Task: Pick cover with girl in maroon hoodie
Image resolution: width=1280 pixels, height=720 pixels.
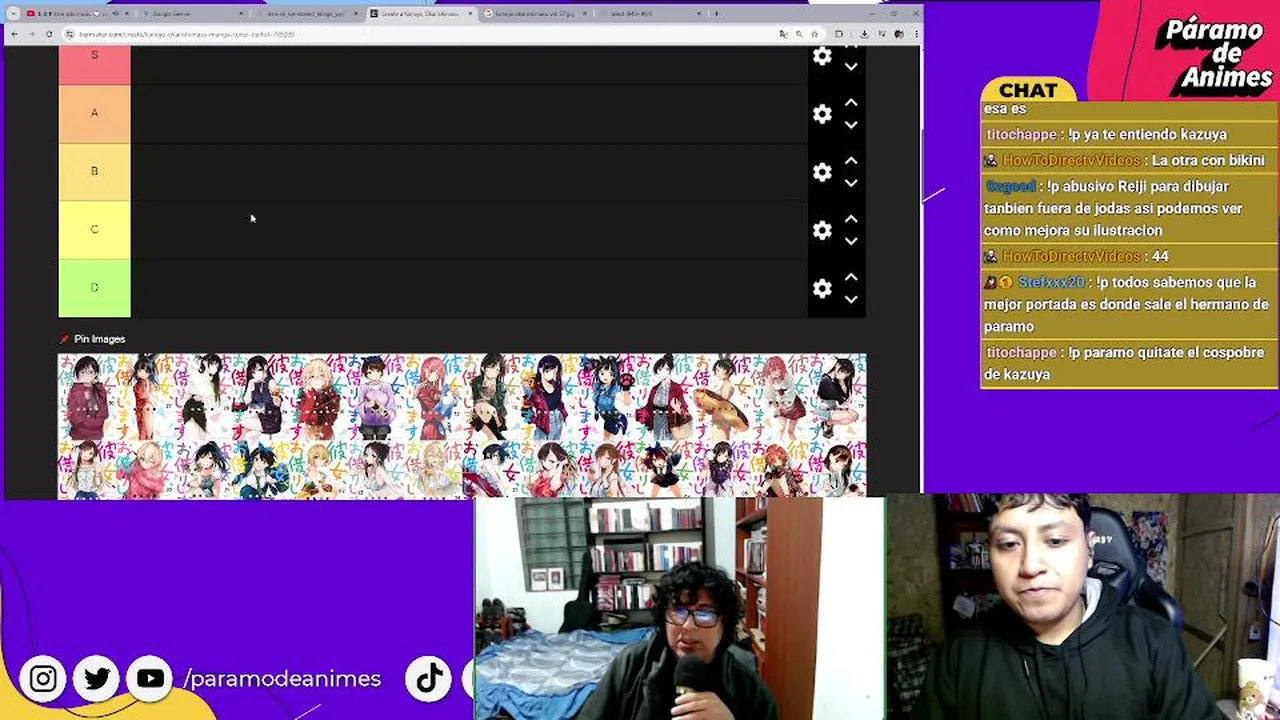Action: tap(87, 397)
